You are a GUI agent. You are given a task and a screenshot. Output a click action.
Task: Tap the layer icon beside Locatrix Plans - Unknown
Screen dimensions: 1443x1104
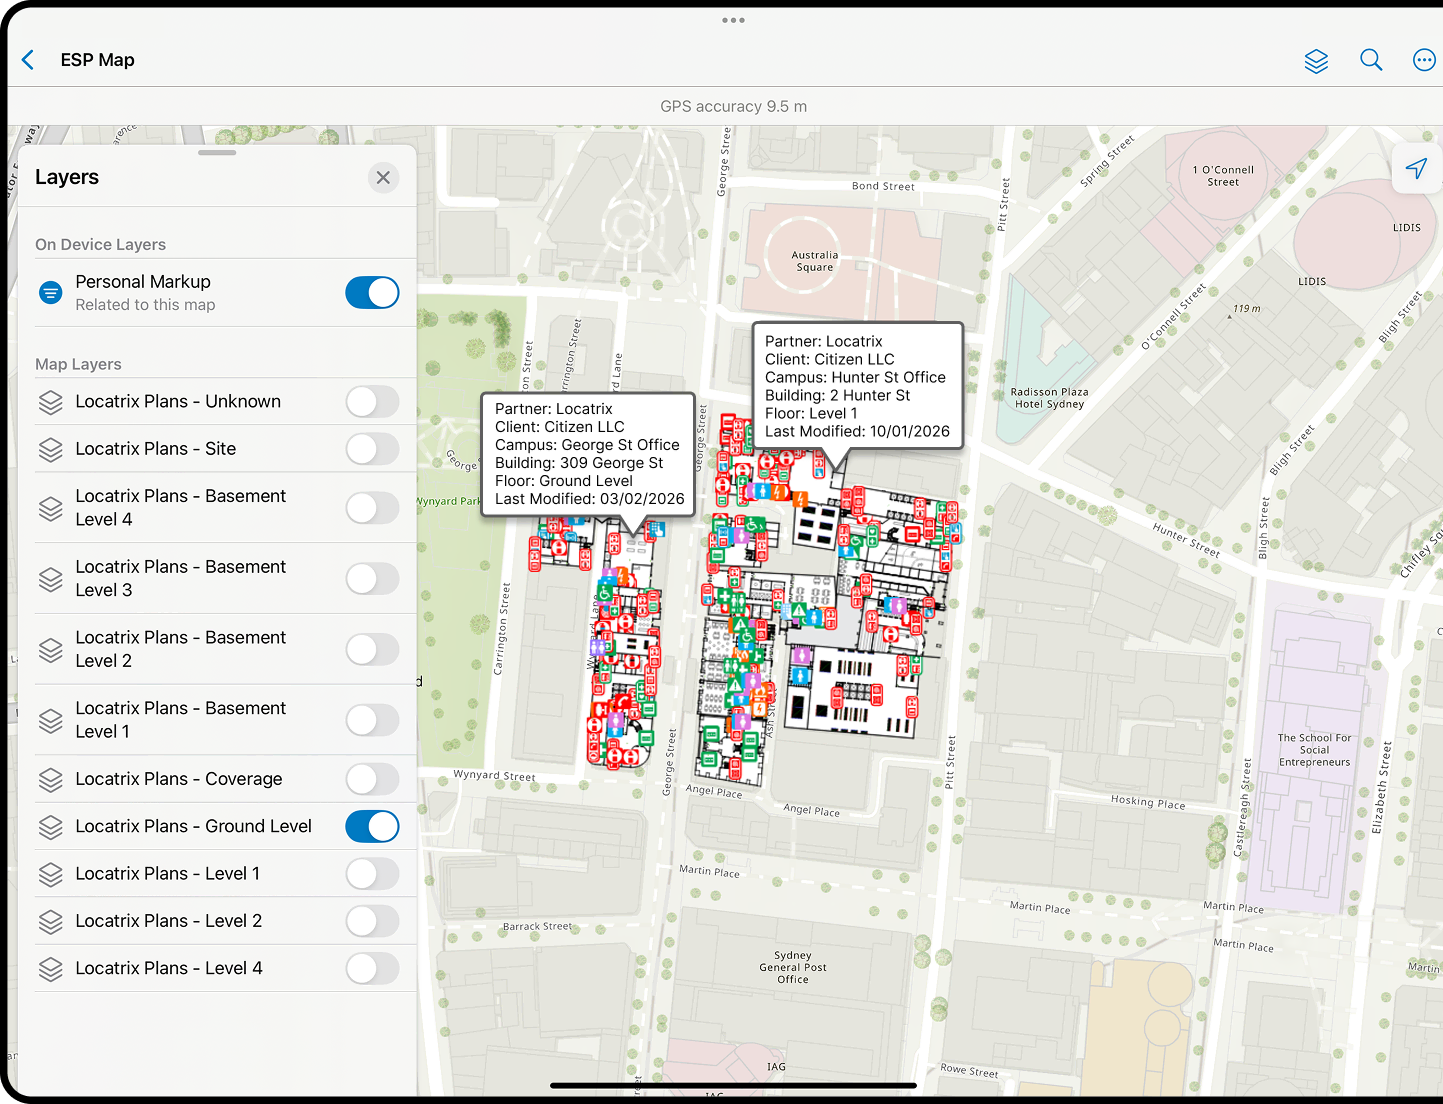(x=51, y=401)
